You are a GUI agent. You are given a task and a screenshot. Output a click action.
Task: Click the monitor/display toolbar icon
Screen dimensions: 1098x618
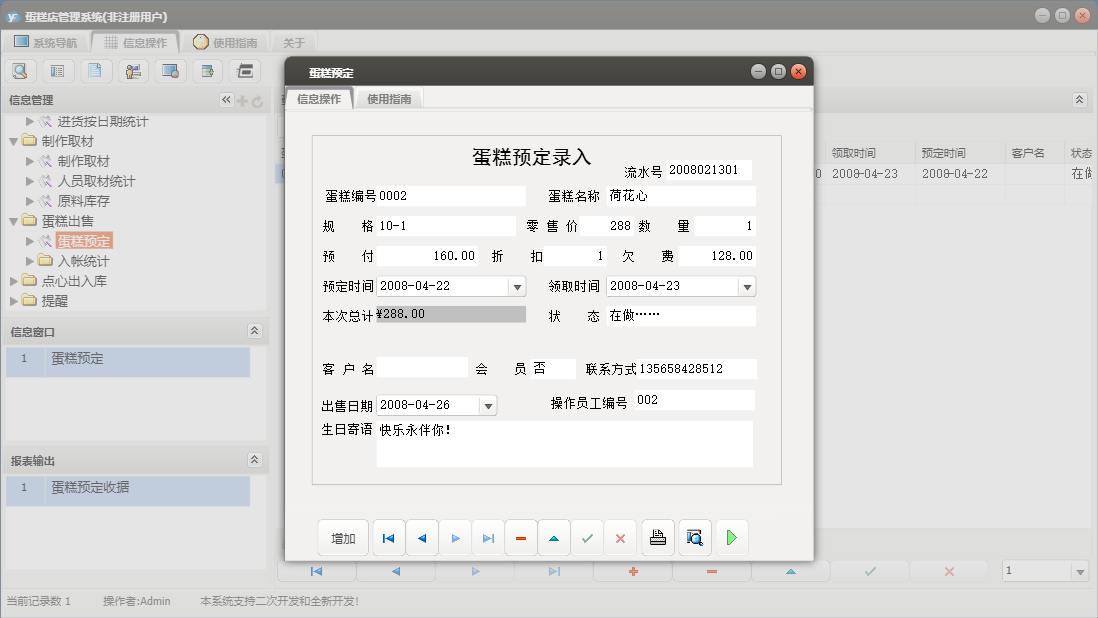(170, 71)
